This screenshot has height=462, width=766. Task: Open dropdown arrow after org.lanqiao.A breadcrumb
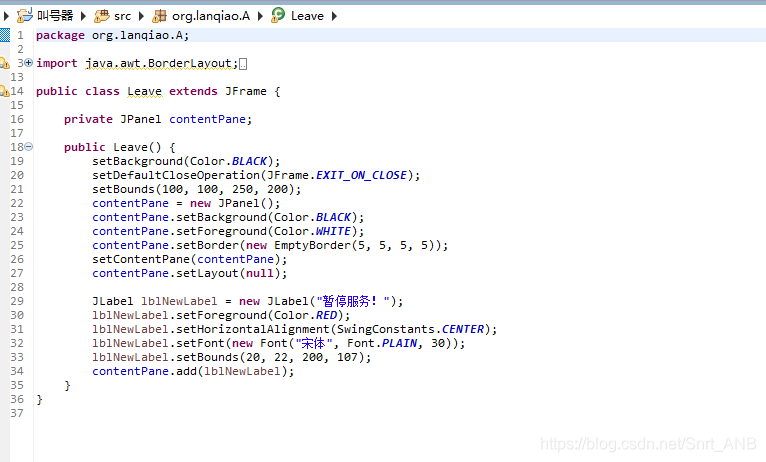tap(260, 16)
